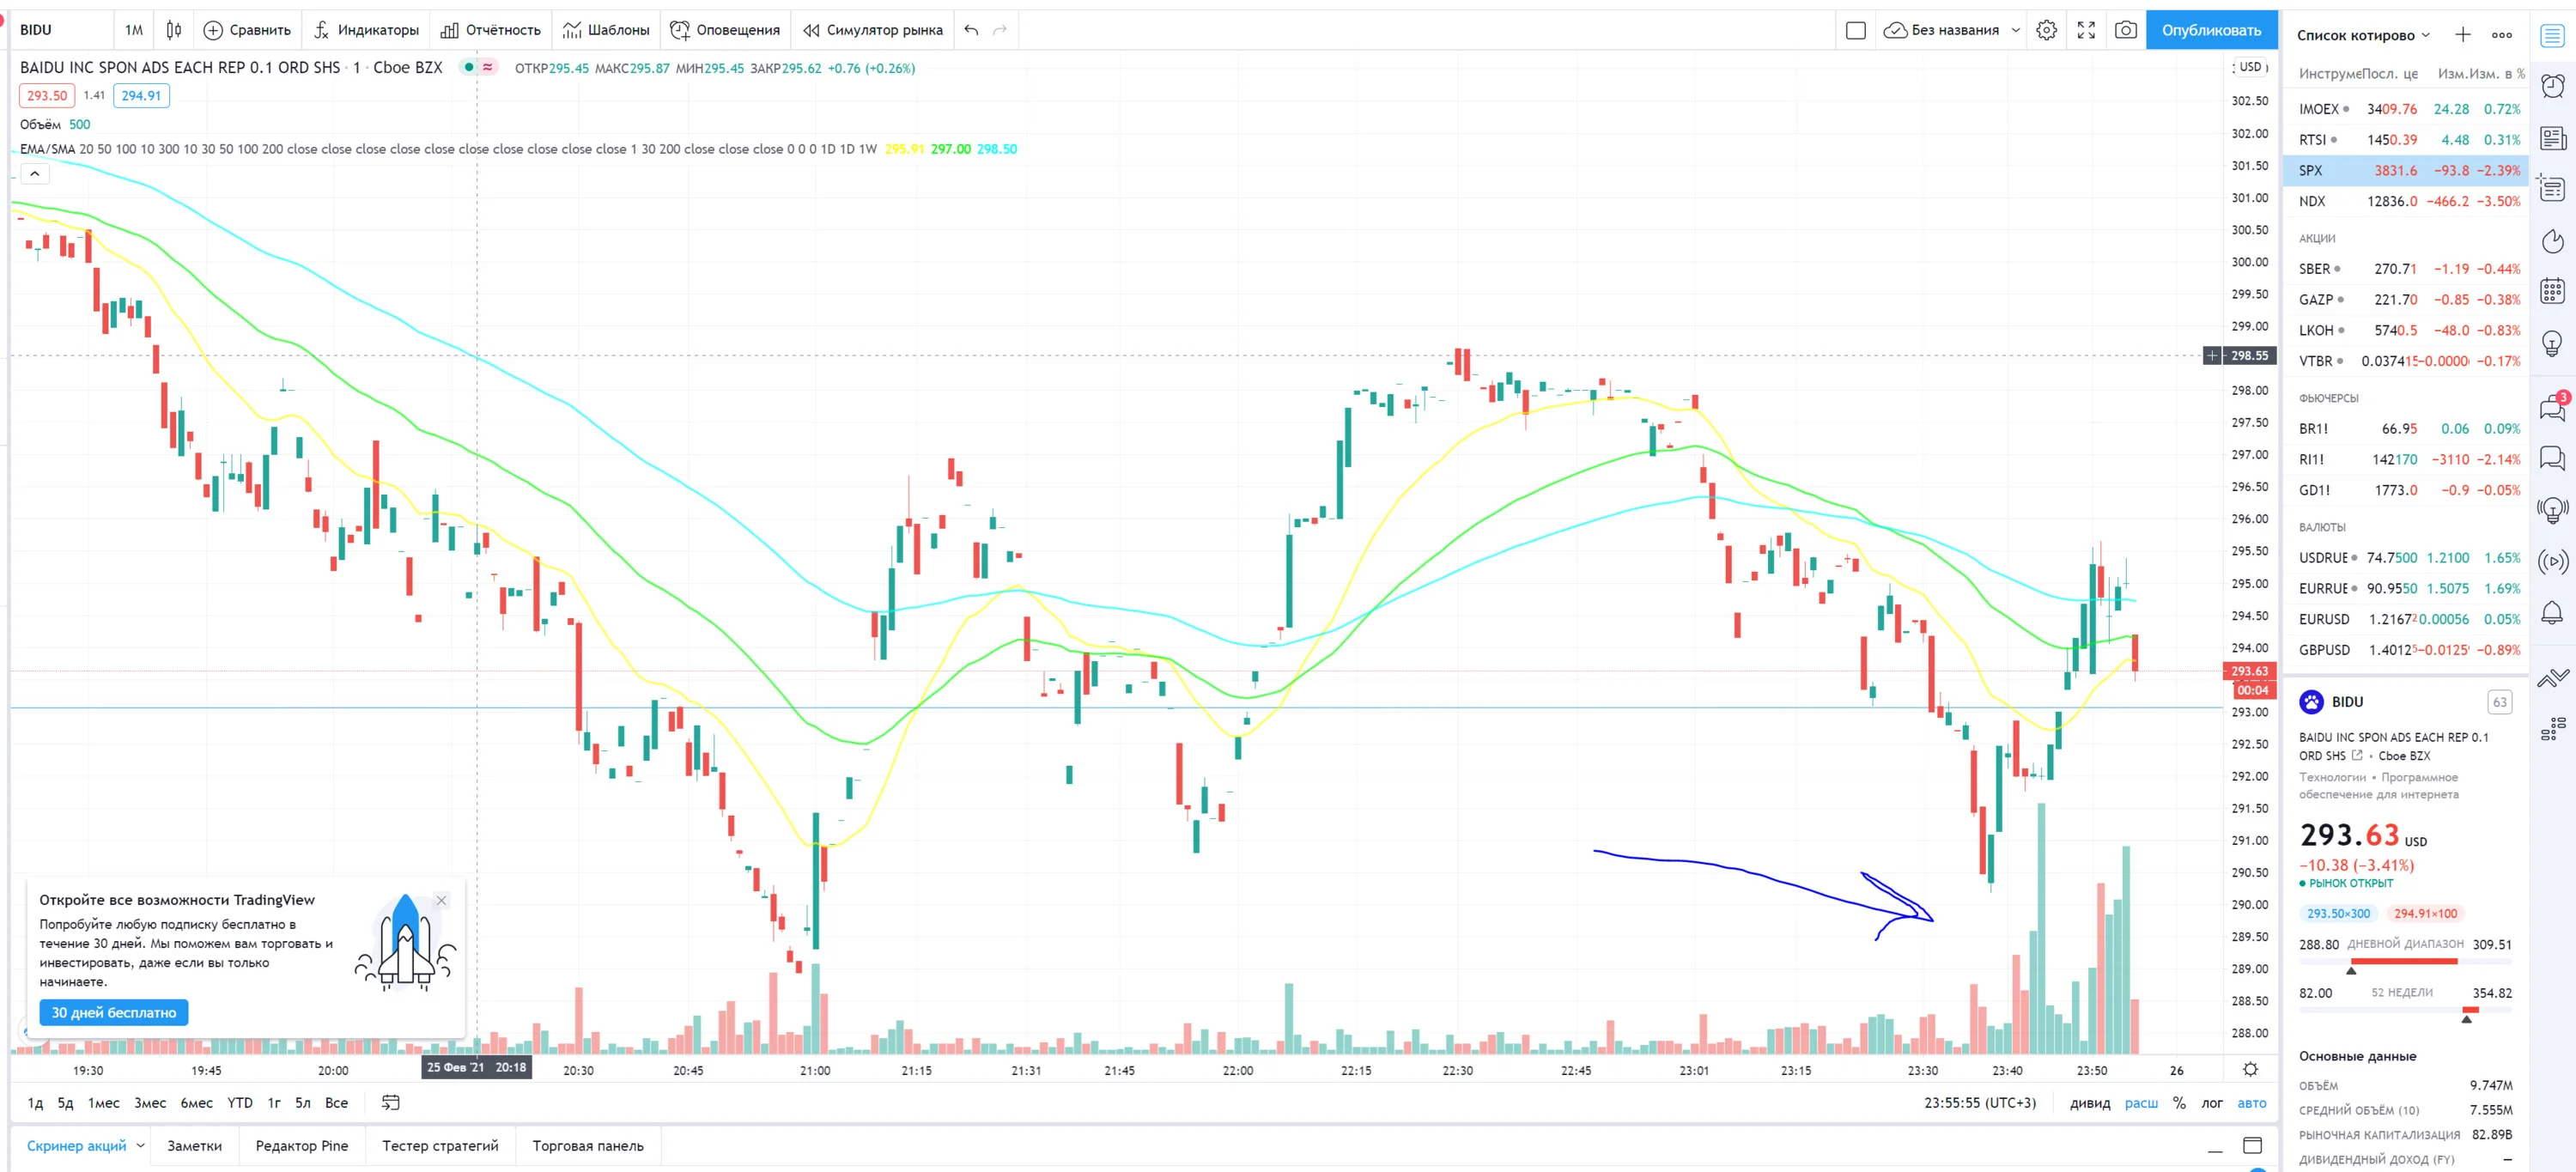Click the Опубликовать publish button
2576x1172 pixels.
coord(2212,30)
